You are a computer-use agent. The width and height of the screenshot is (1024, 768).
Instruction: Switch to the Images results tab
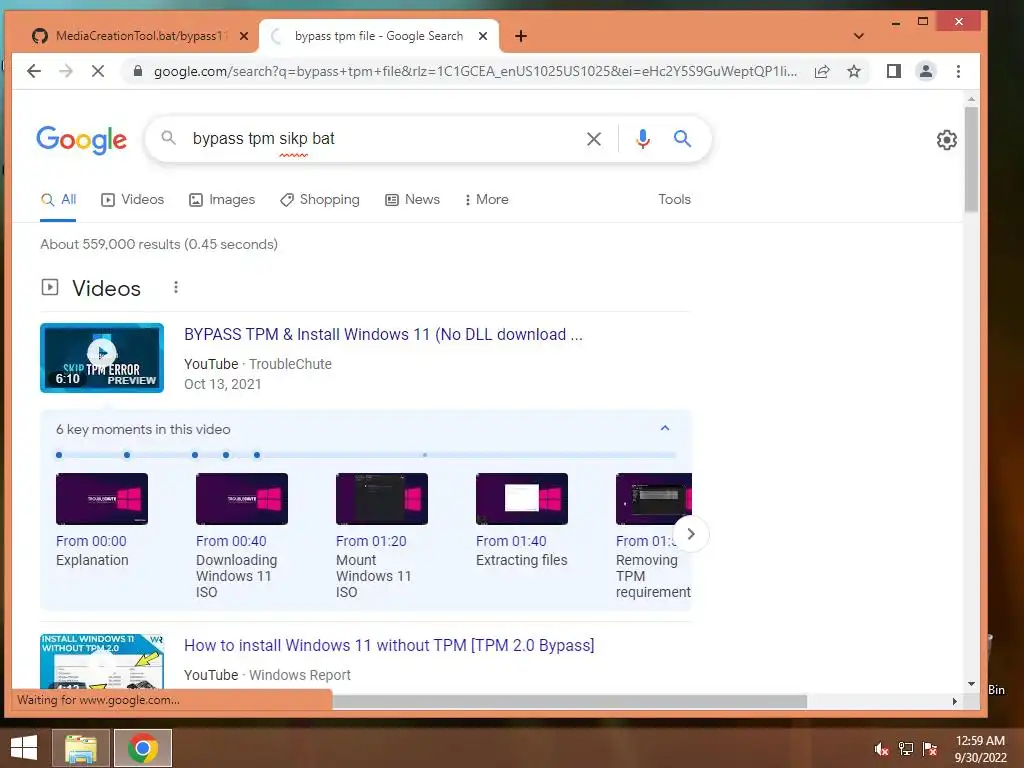[222, 200]
